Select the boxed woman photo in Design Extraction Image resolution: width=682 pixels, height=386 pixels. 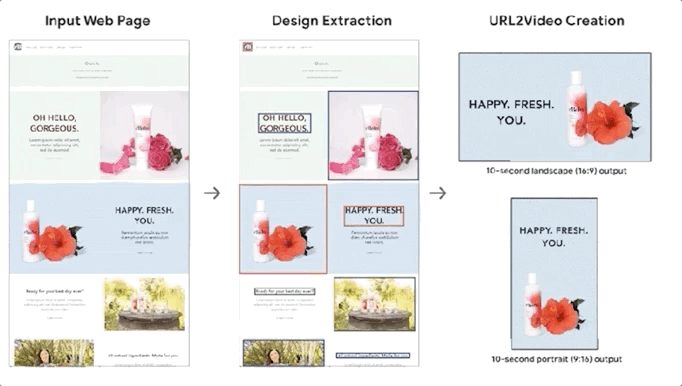pos(284,353)
